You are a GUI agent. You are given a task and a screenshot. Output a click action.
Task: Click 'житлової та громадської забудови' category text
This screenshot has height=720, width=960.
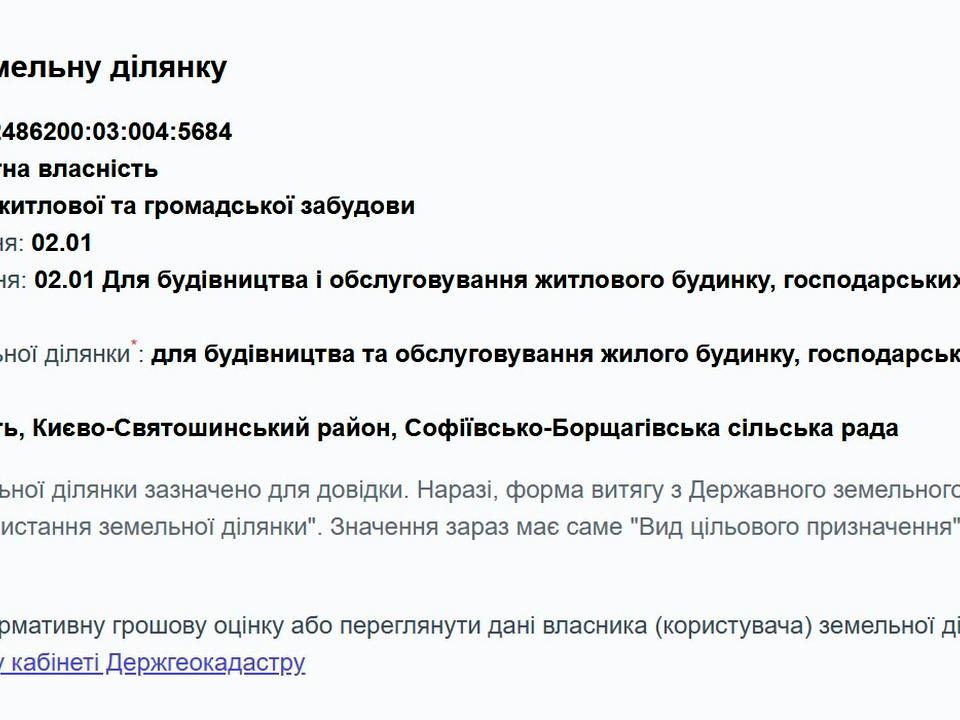(x=207, y=206)
